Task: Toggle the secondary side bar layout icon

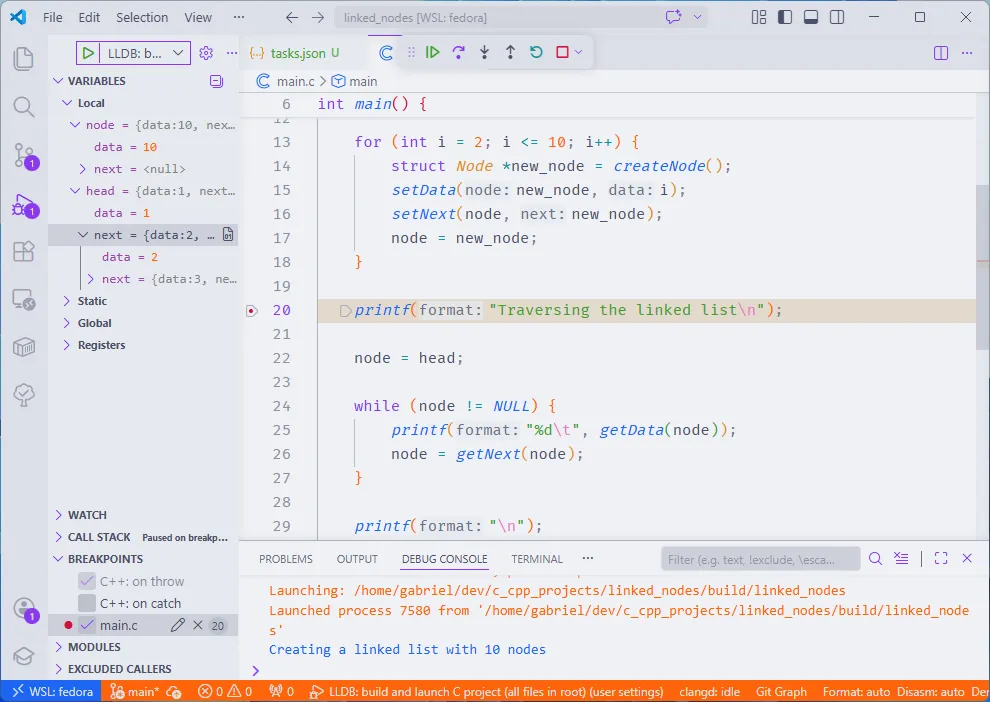Action: pos(837,17)
